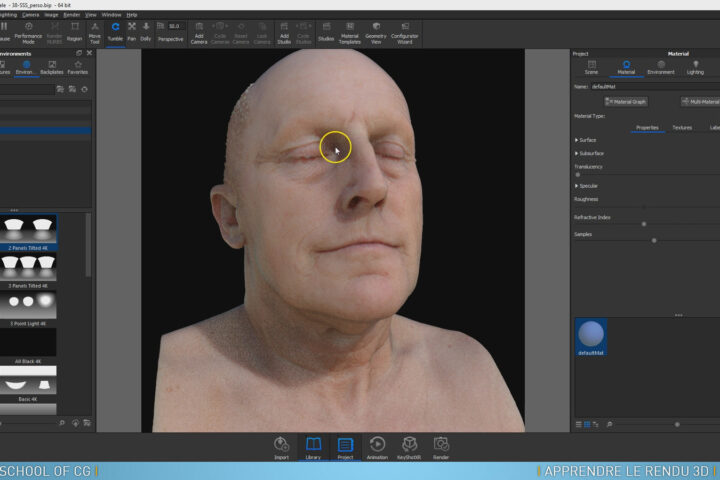This screenshot has width=720, height=480.
Task: Select the highlighted blue folder row
Action: tap(45, 130)
